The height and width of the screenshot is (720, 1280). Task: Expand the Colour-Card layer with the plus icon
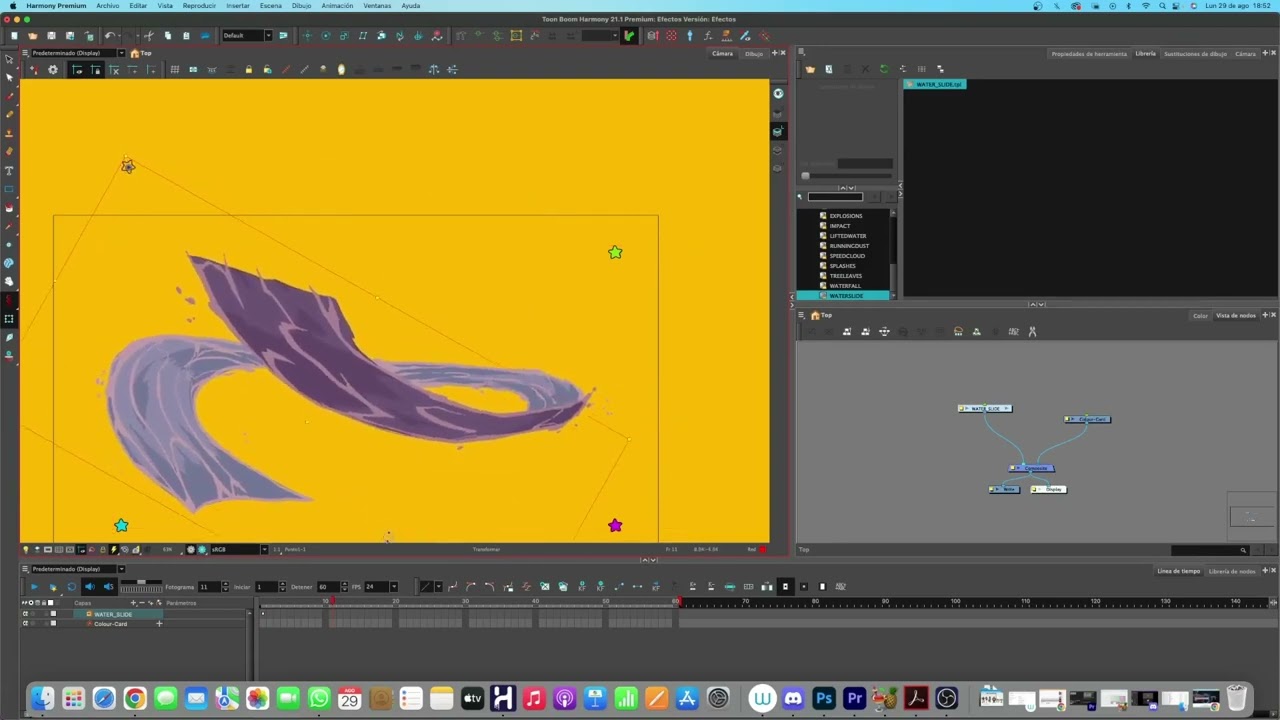tap(159, 624)
